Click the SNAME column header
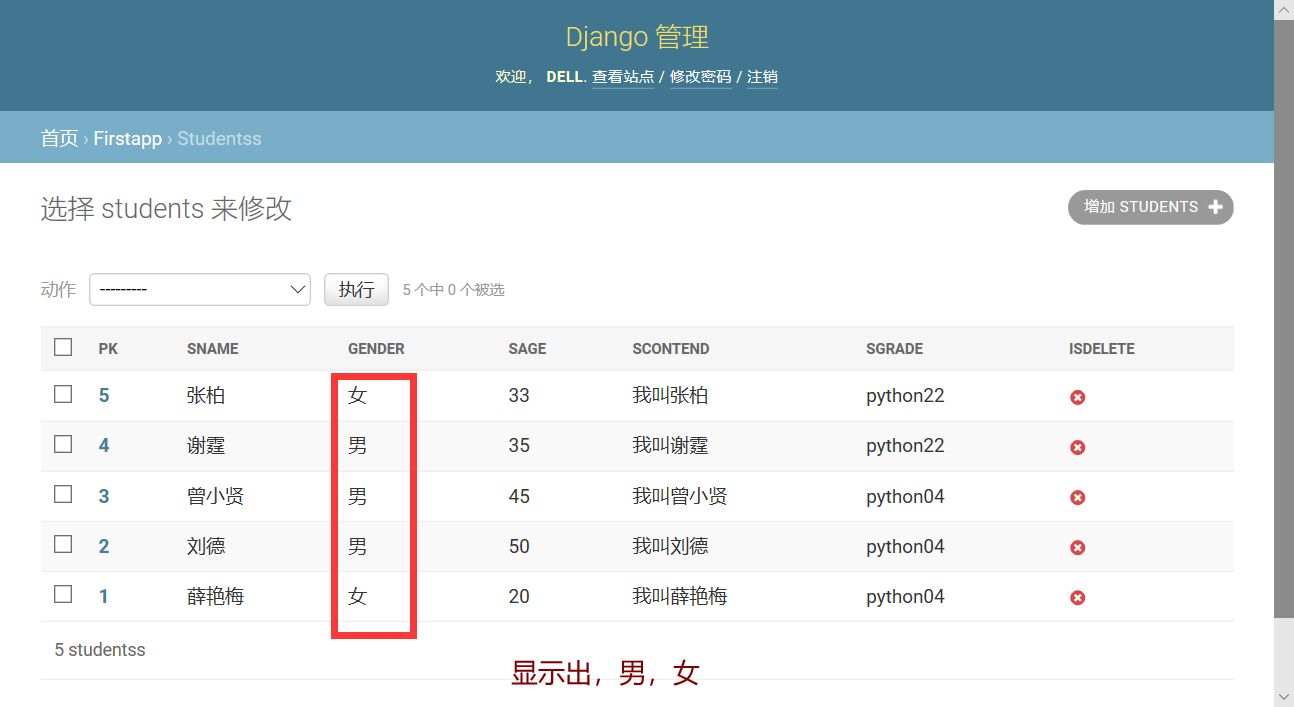The width and height of the screenshot is (1294, 707). (212, 349)
